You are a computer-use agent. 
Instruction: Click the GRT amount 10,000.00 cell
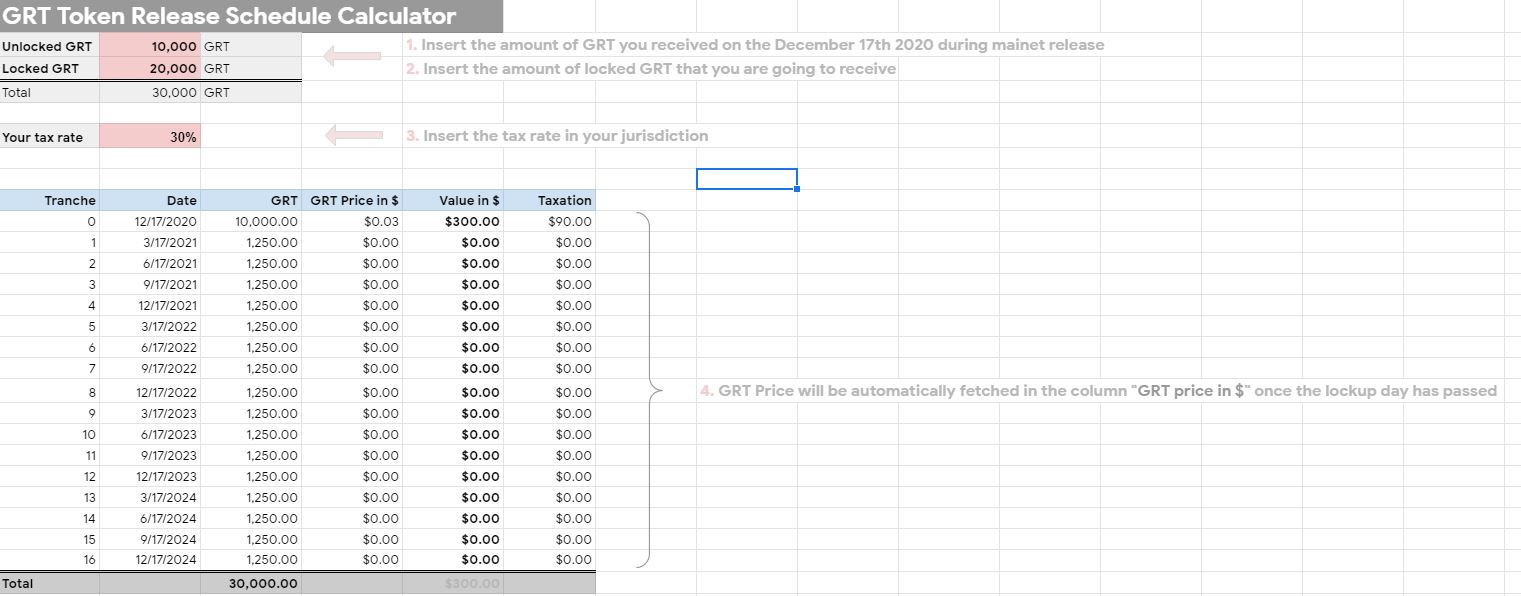point(251,221)
